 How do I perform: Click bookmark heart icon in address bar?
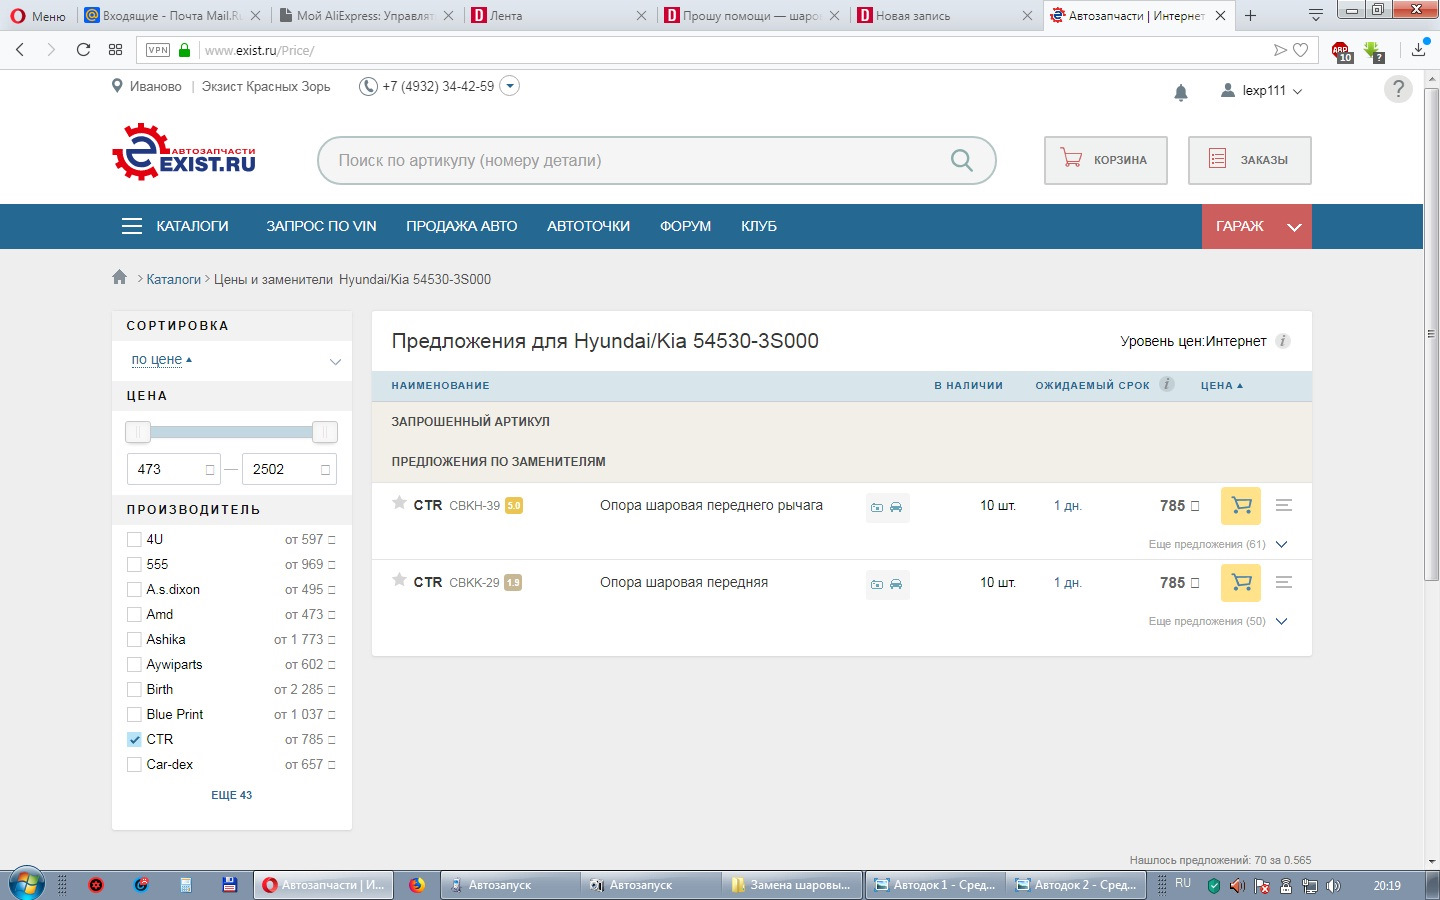[x=1300, y=50]
